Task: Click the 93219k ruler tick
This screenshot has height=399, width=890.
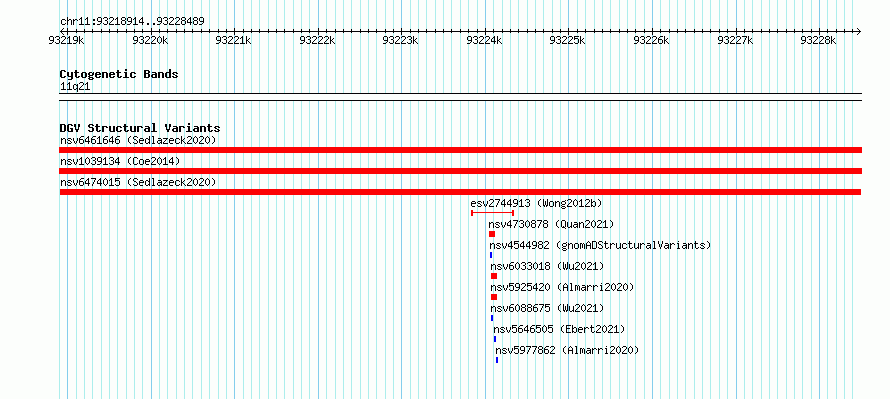Action: (x=67, y=40)
